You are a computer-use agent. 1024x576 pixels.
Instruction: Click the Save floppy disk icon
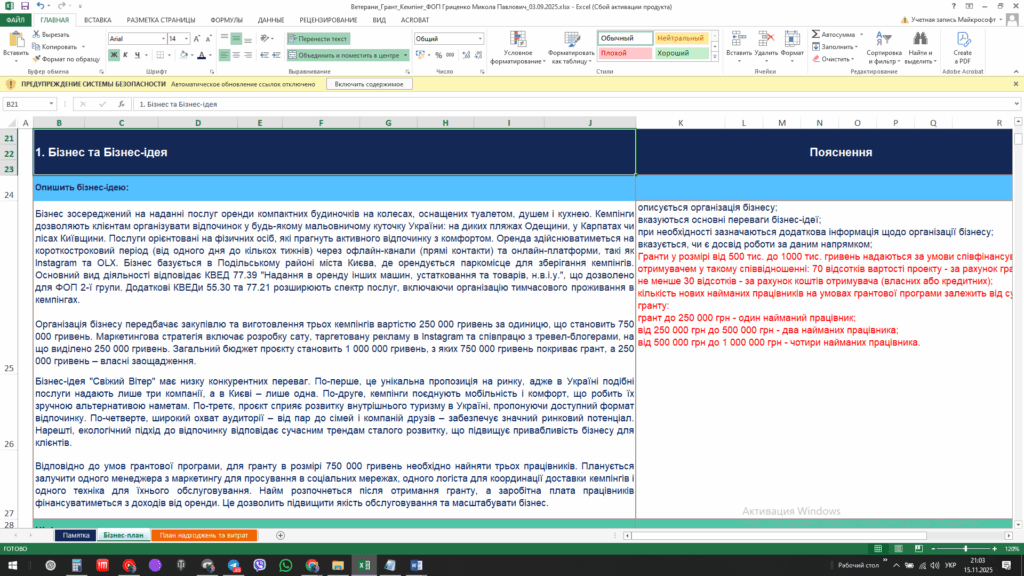coord(23,6)
